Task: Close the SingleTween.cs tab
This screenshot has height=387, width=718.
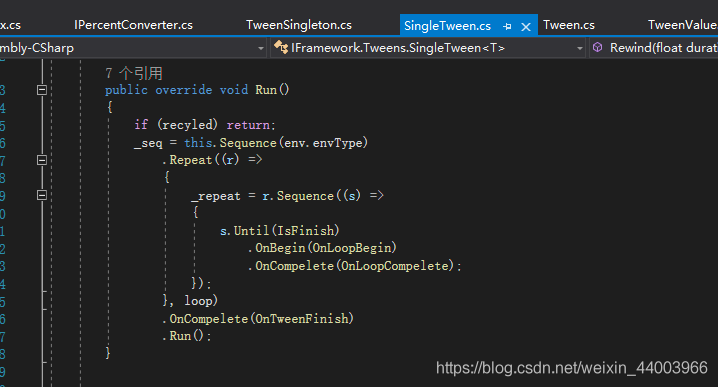Action: (526, 27)
